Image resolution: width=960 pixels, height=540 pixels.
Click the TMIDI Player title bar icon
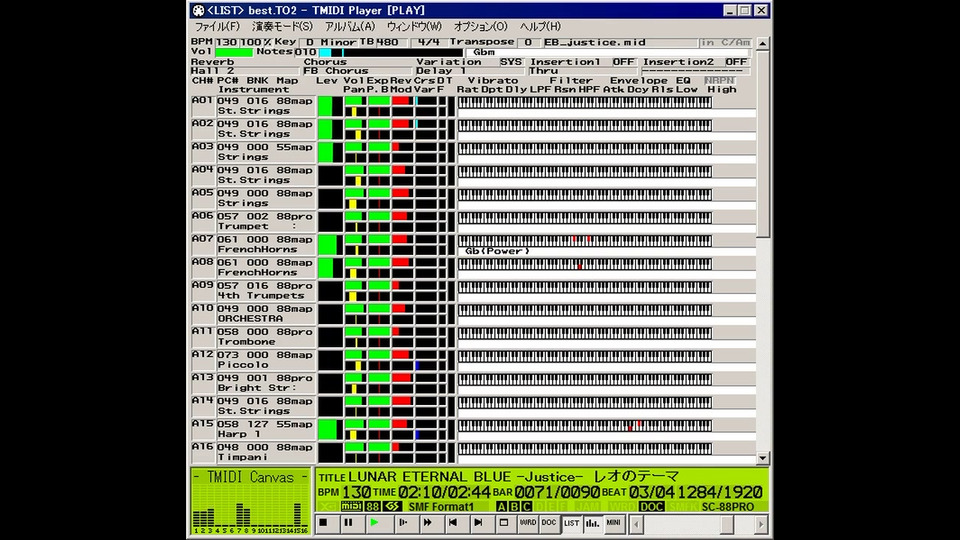pos(198,10)
